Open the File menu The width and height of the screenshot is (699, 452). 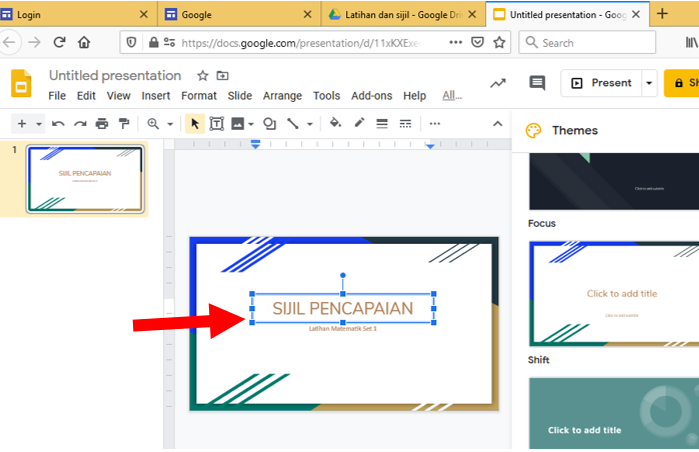[x=57, y=96]
